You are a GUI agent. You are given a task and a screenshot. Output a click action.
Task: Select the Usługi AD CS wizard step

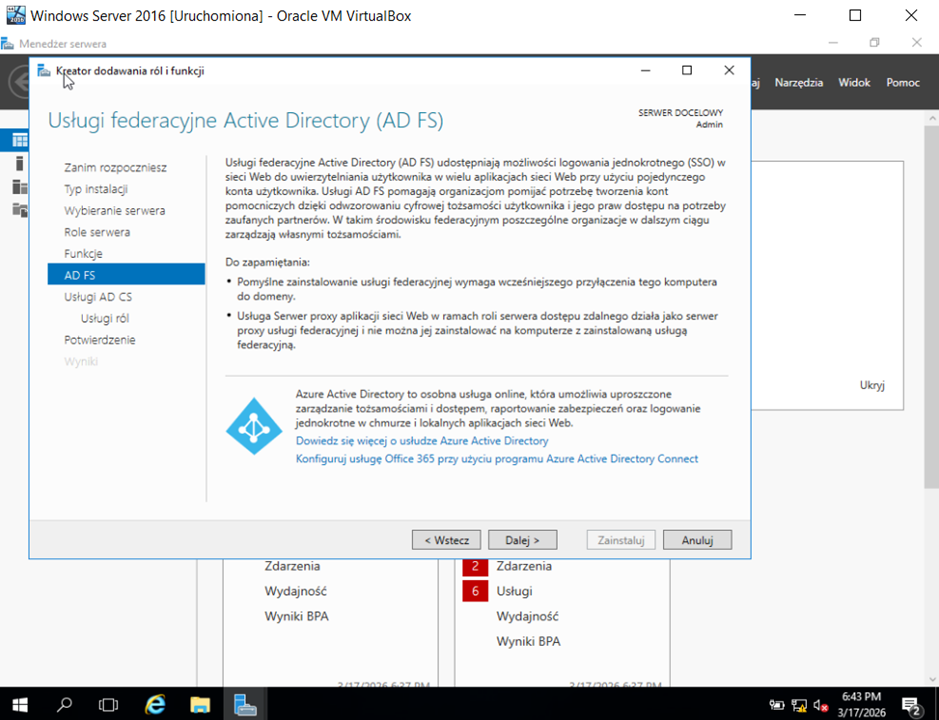(x=98, y=297)
